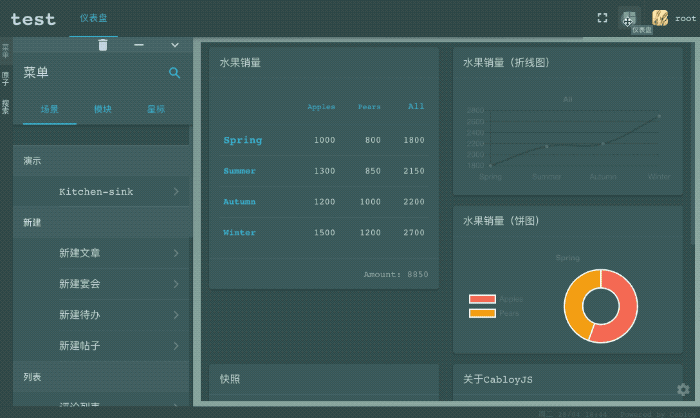Delete panel with trash icon
The image size is (700, 418).
pyautogui.click(x=103, y=45)
